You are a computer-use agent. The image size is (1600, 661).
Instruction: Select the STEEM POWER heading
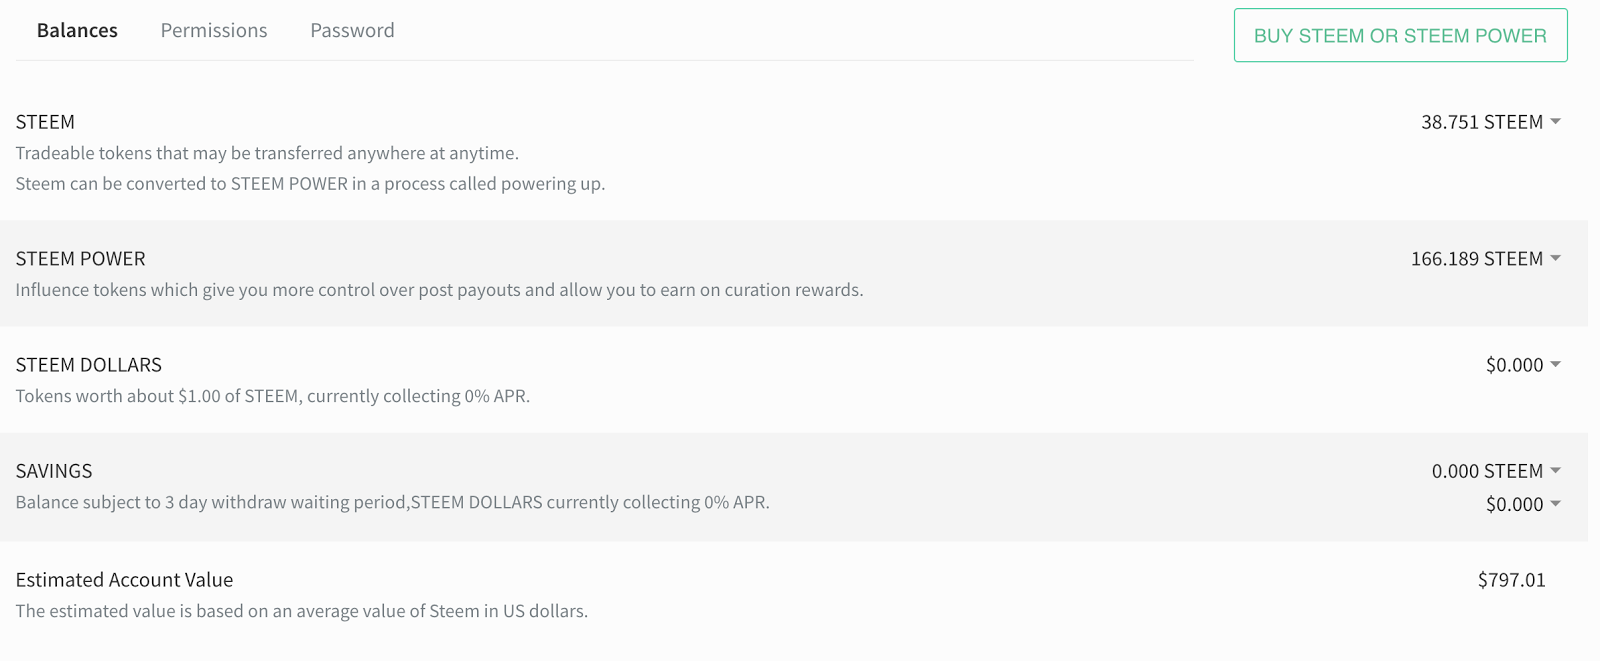[x=80, y=259]
